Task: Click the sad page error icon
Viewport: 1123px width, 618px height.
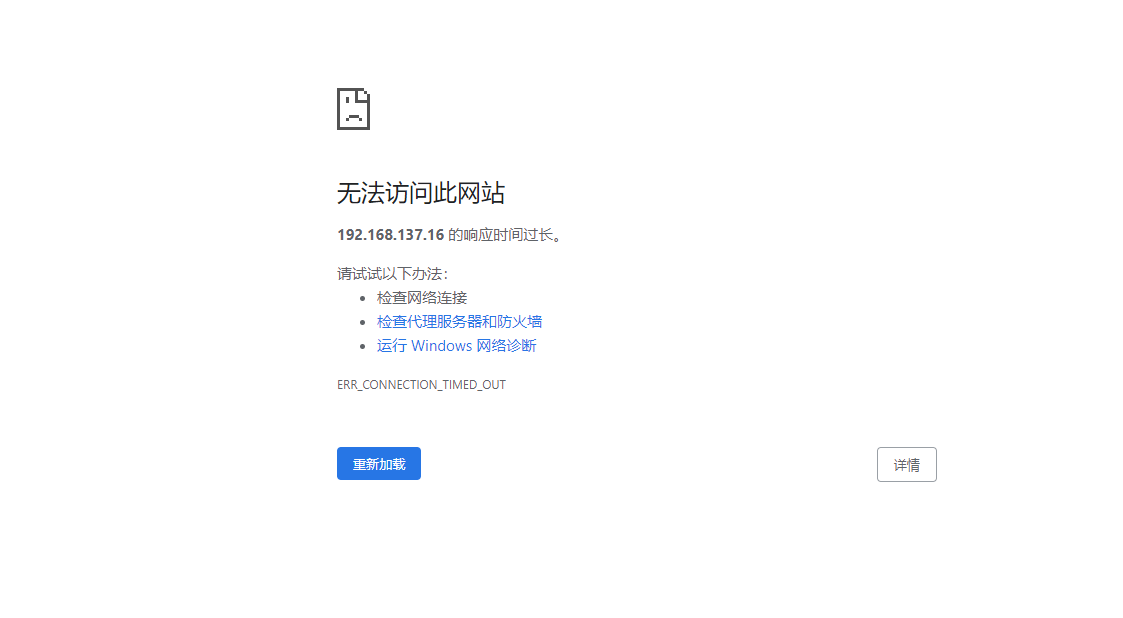Action: 353,109
